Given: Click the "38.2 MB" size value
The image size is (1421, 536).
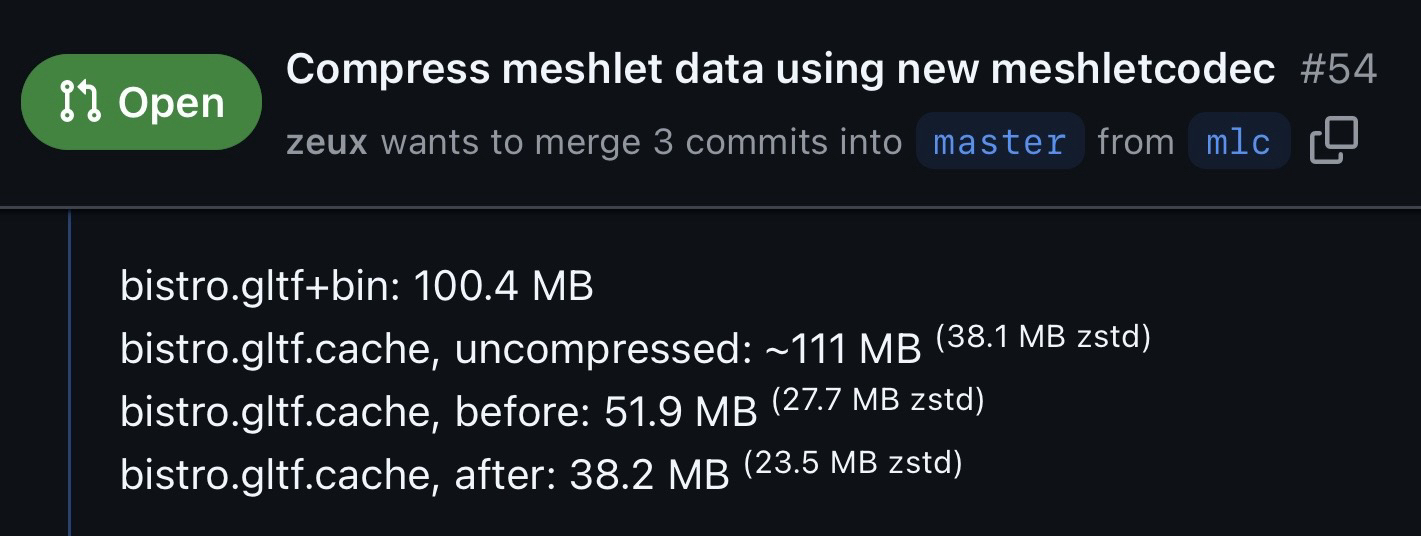Looking at the screenshot, I should [649, 475].
